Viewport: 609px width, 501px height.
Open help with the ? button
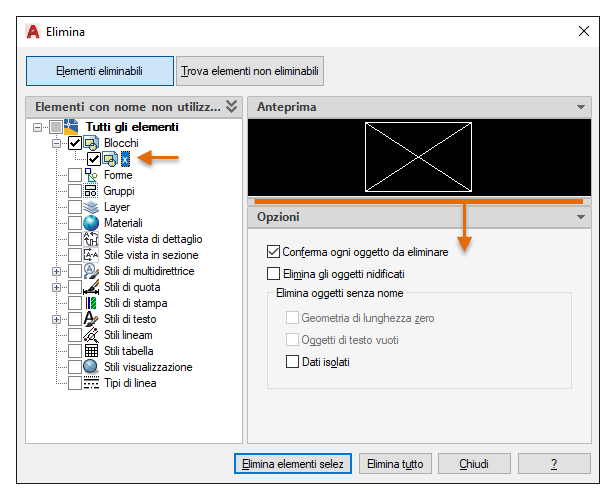pyautogui.click(x=554, y=464)
